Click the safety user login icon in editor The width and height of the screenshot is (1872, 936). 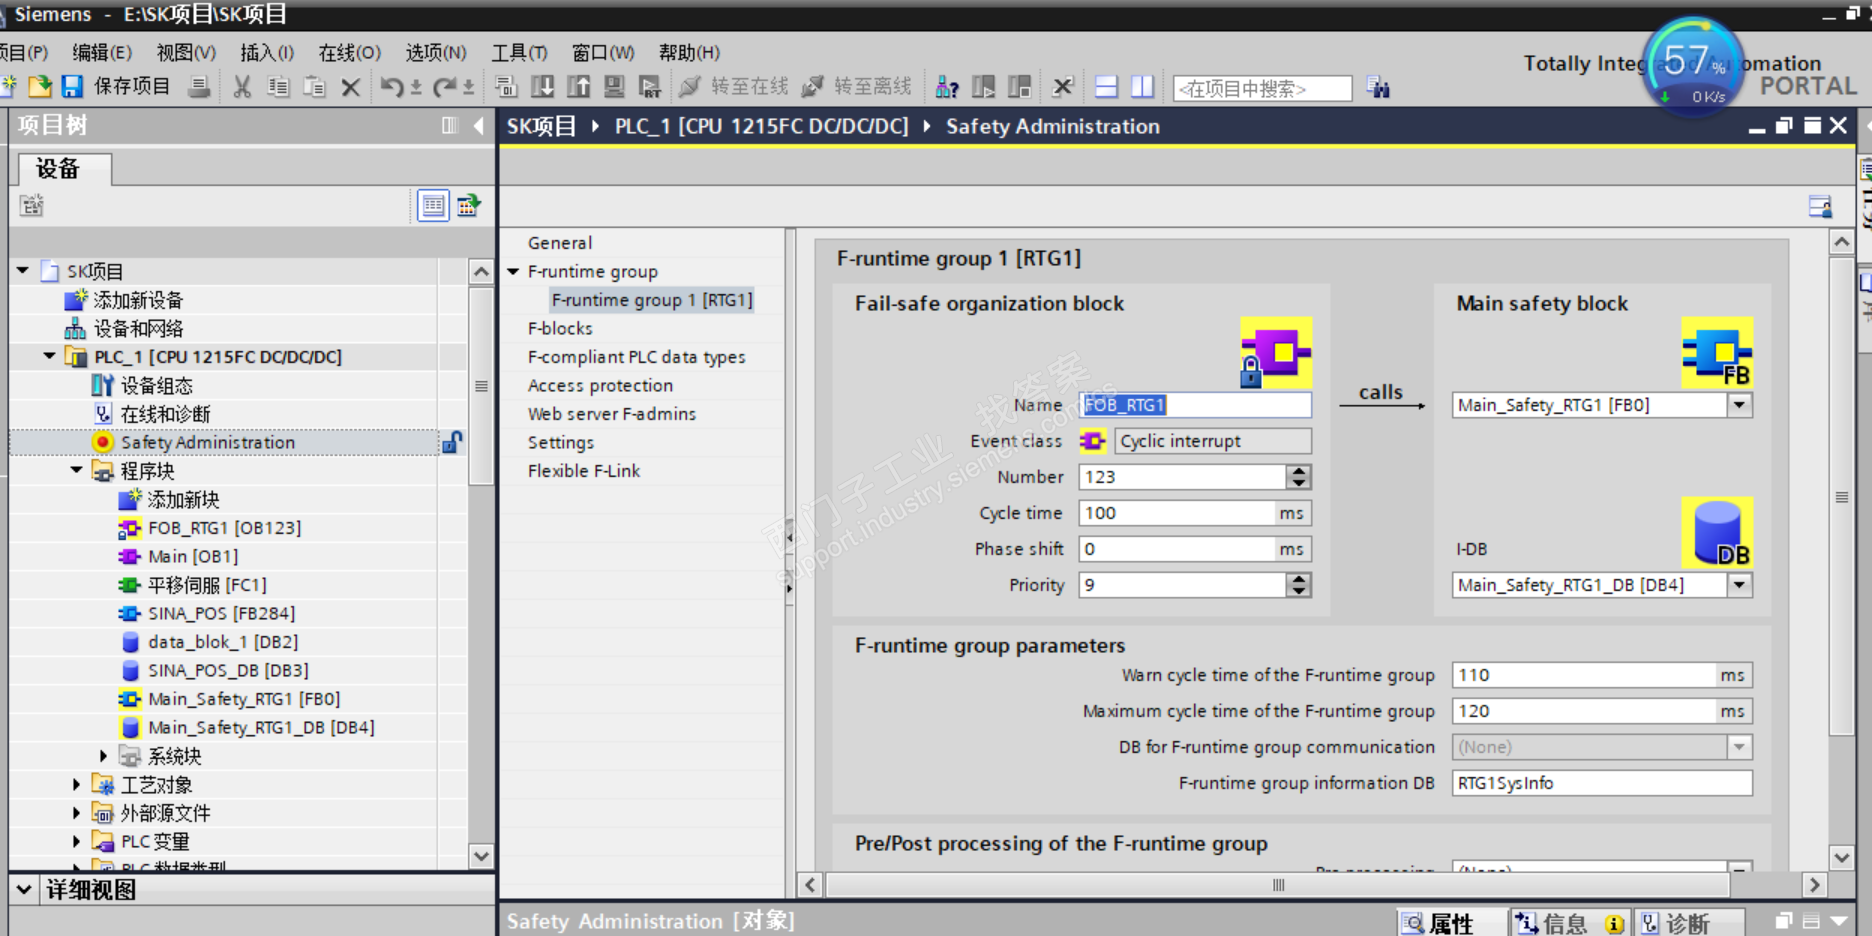pos(1820,206)
